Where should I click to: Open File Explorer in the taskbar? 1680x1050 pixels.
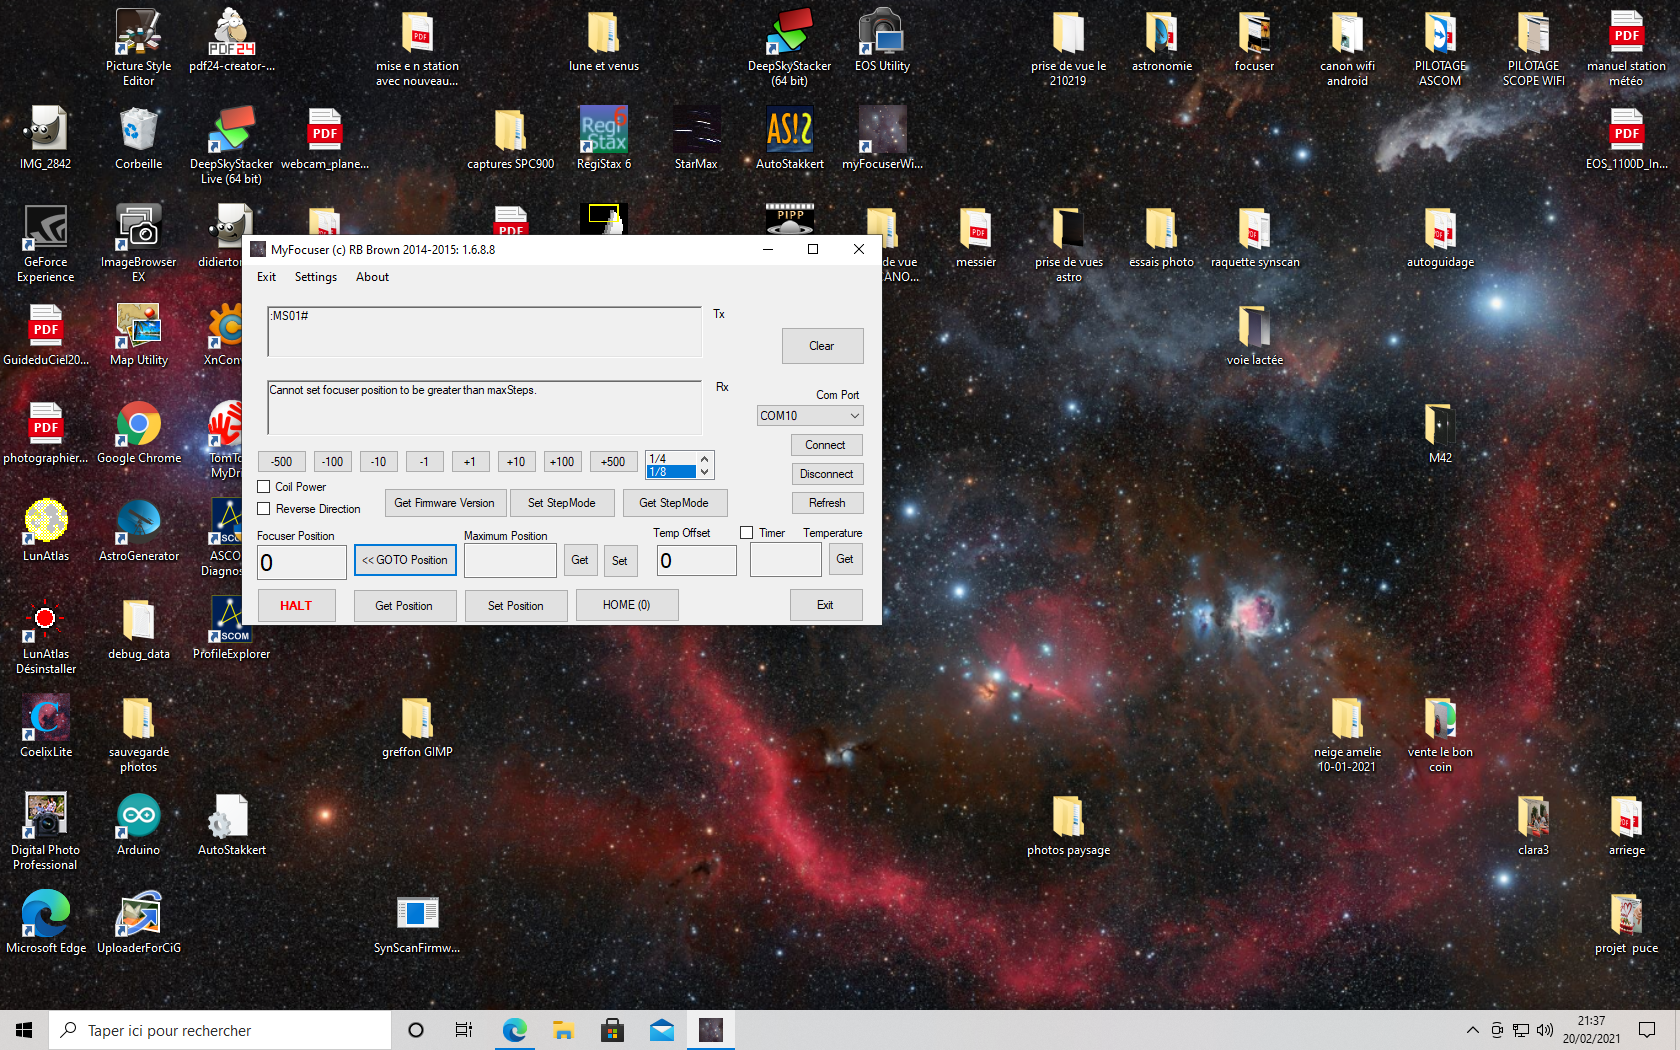click(x=563, y=1030)
